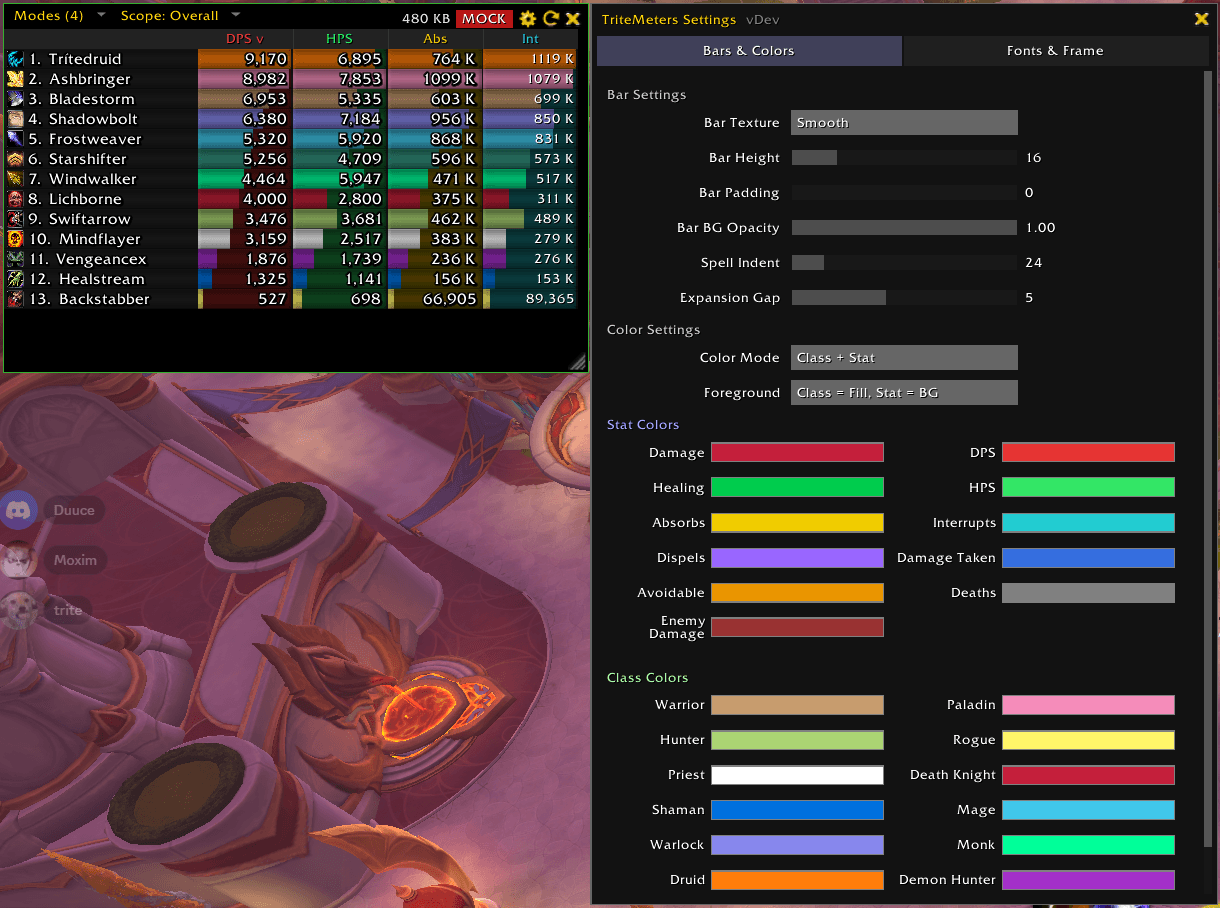1220x908 pixels.
Task: Open the Modes (4) dropdown
Action: tap(58, 16)
